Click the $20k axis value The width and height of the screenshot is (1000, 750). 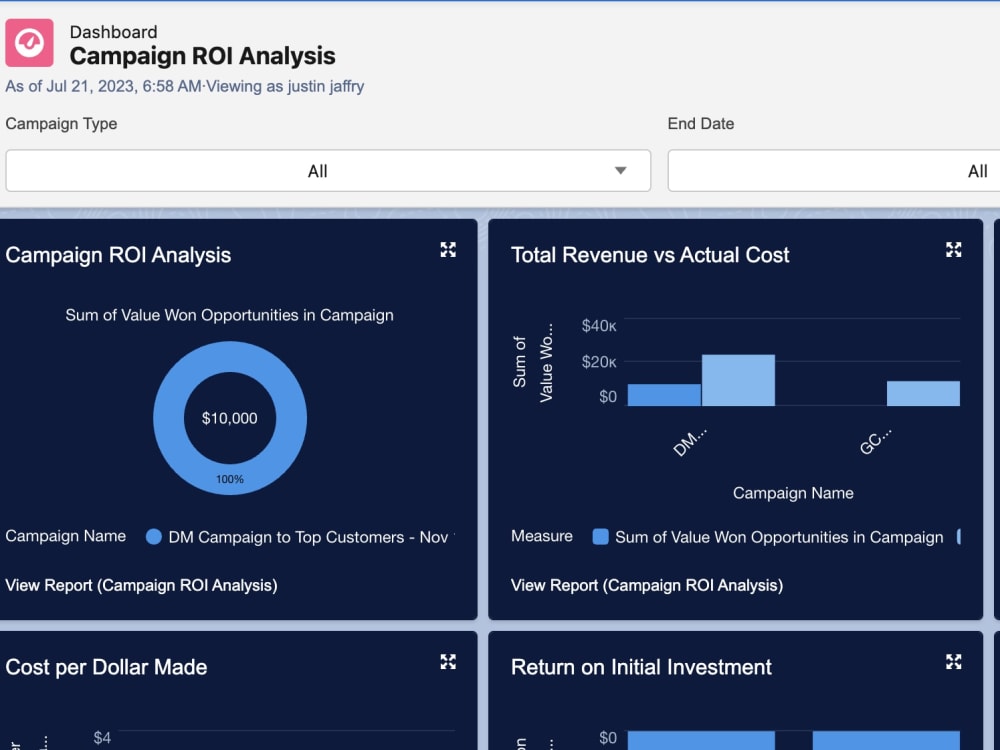pyautogui.click(x=599, y=362)
